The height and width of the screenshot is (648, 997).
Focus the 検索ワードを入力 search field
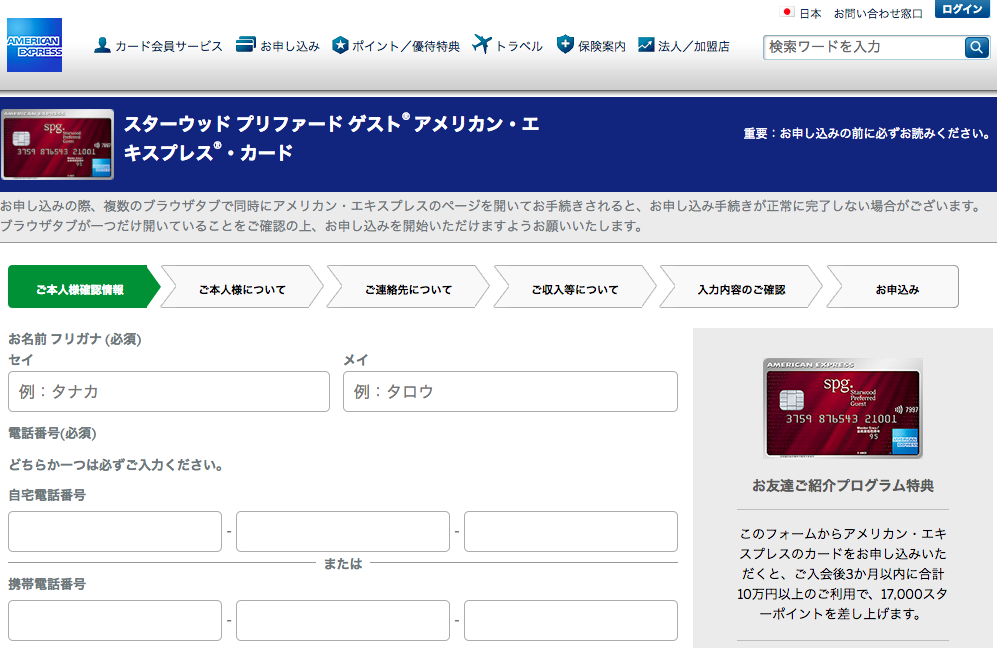pos(864,47)
